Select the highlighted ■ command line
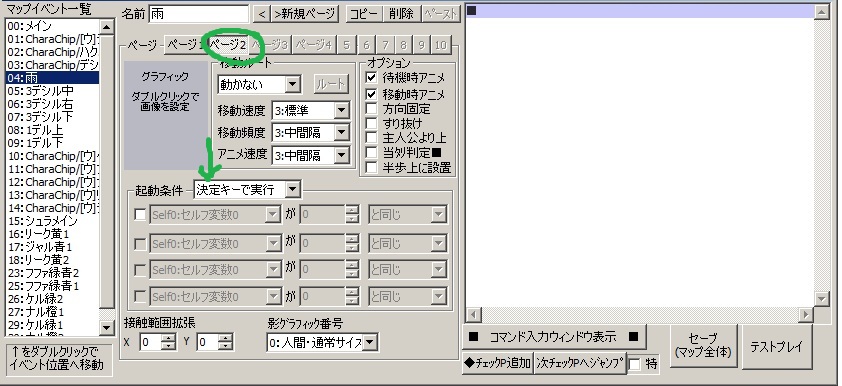Image resolution: width=842 pixels, height=386 pixels. click(x=640, y=11)
